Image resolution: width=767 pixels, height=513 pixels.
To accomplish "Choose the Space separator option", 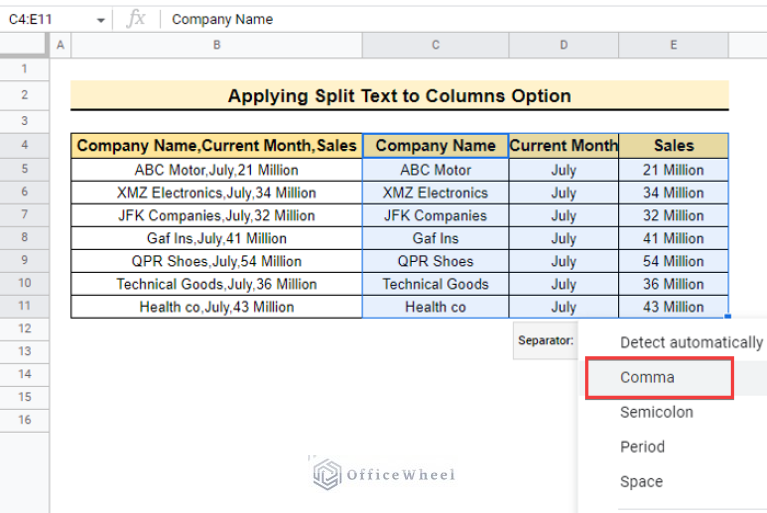I will [x=641, y=481].
